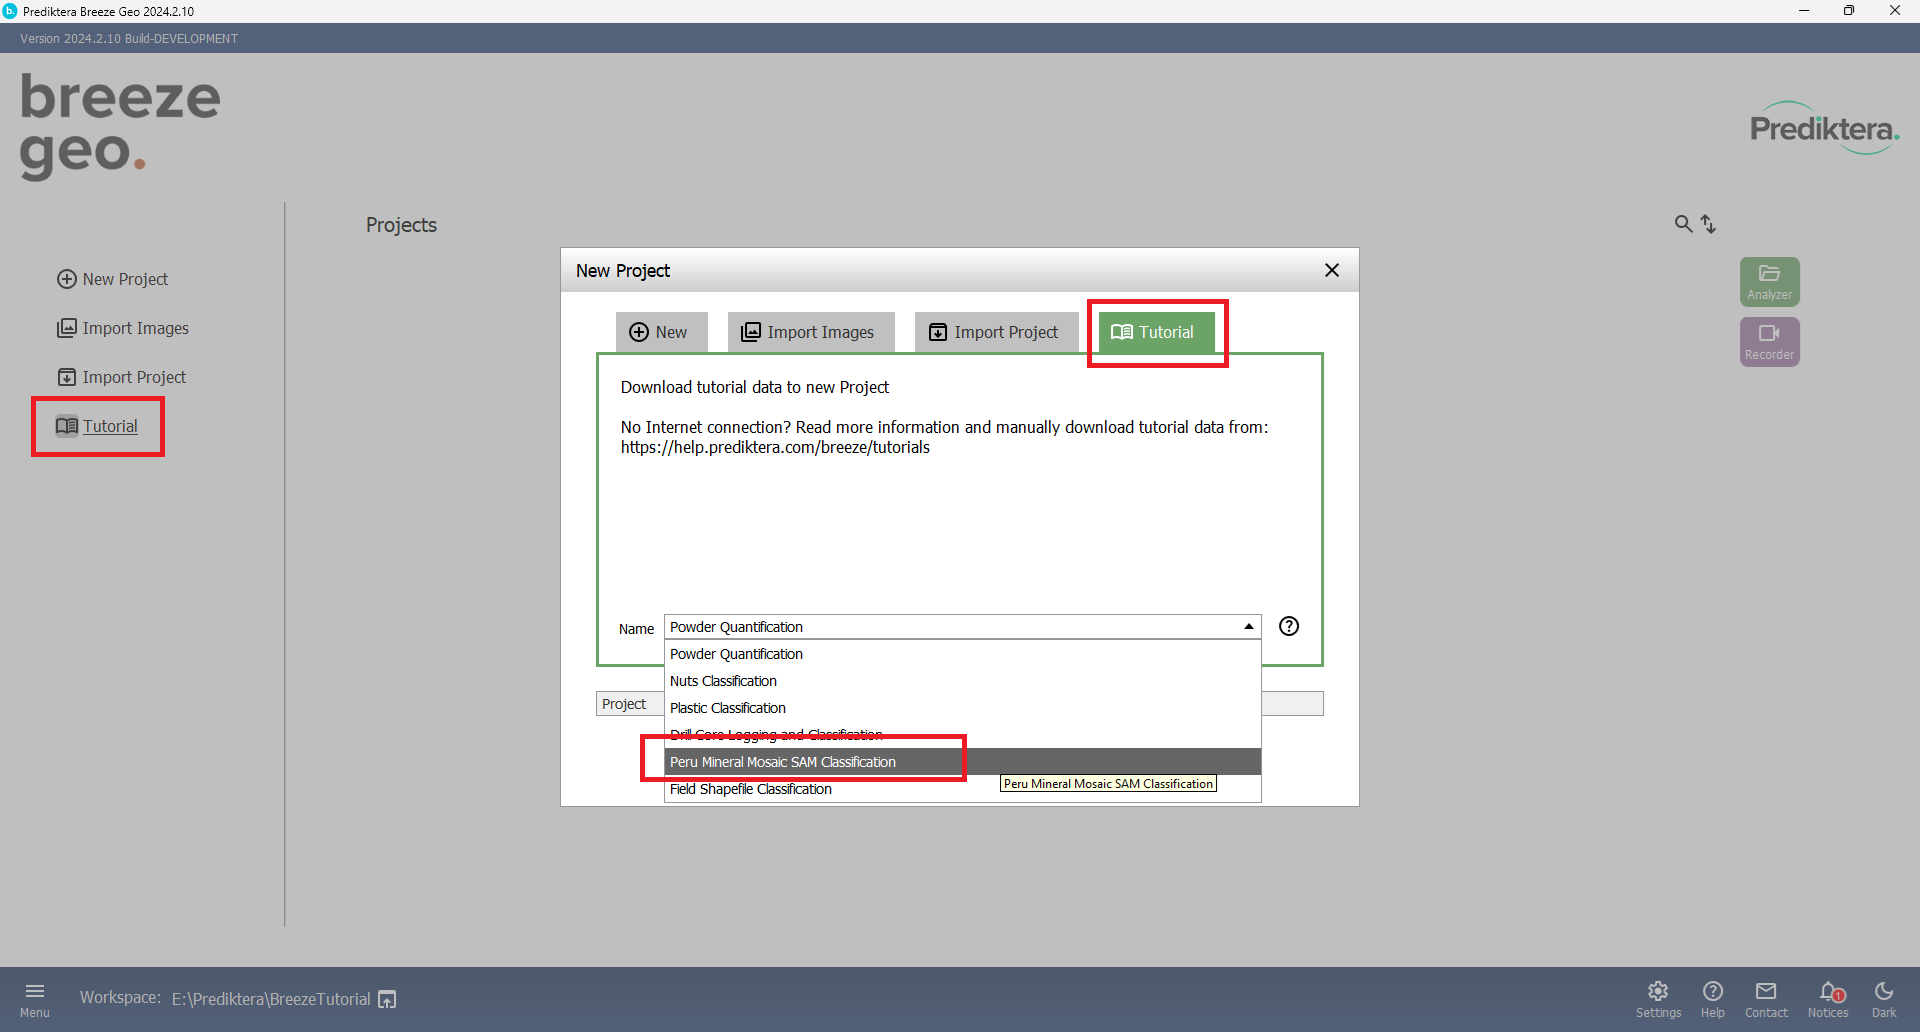The width and height of the screenshot is (1920, 1032).
Task: Change workspace folder icon
Action: pos(387,999)
